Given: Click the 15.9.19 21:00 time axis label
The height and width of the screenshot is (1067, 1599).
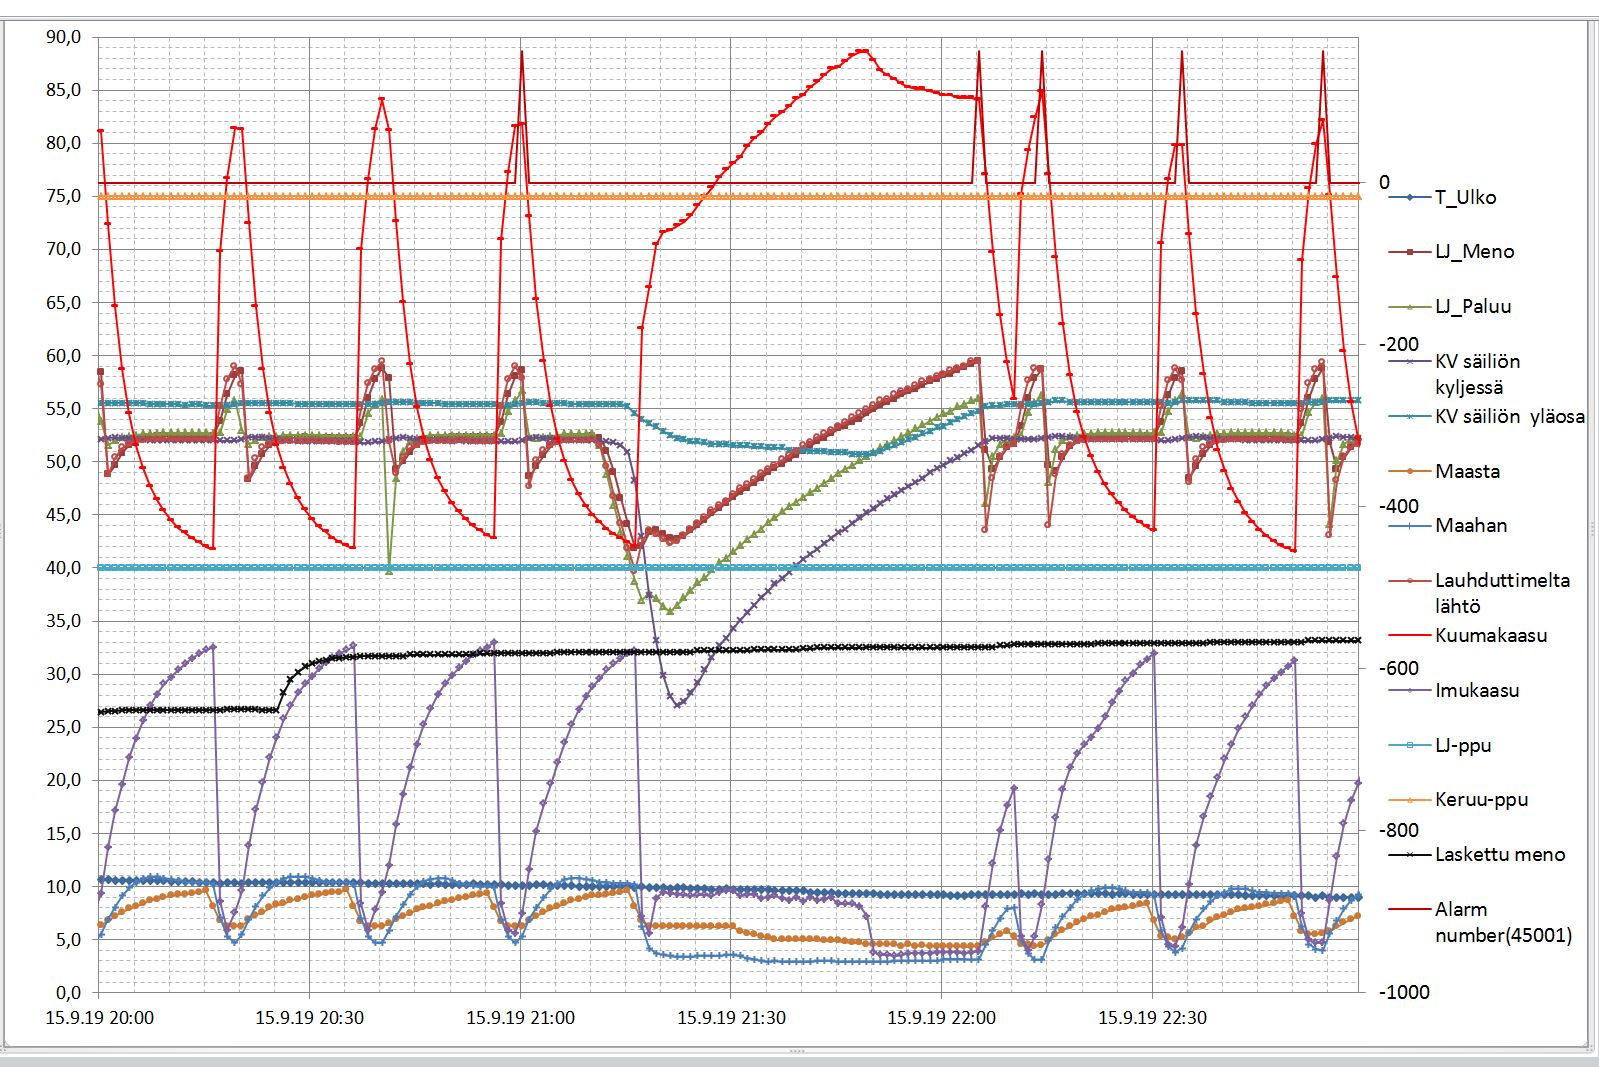Looking at the screenshot, I should click(x=520, y=1018).
